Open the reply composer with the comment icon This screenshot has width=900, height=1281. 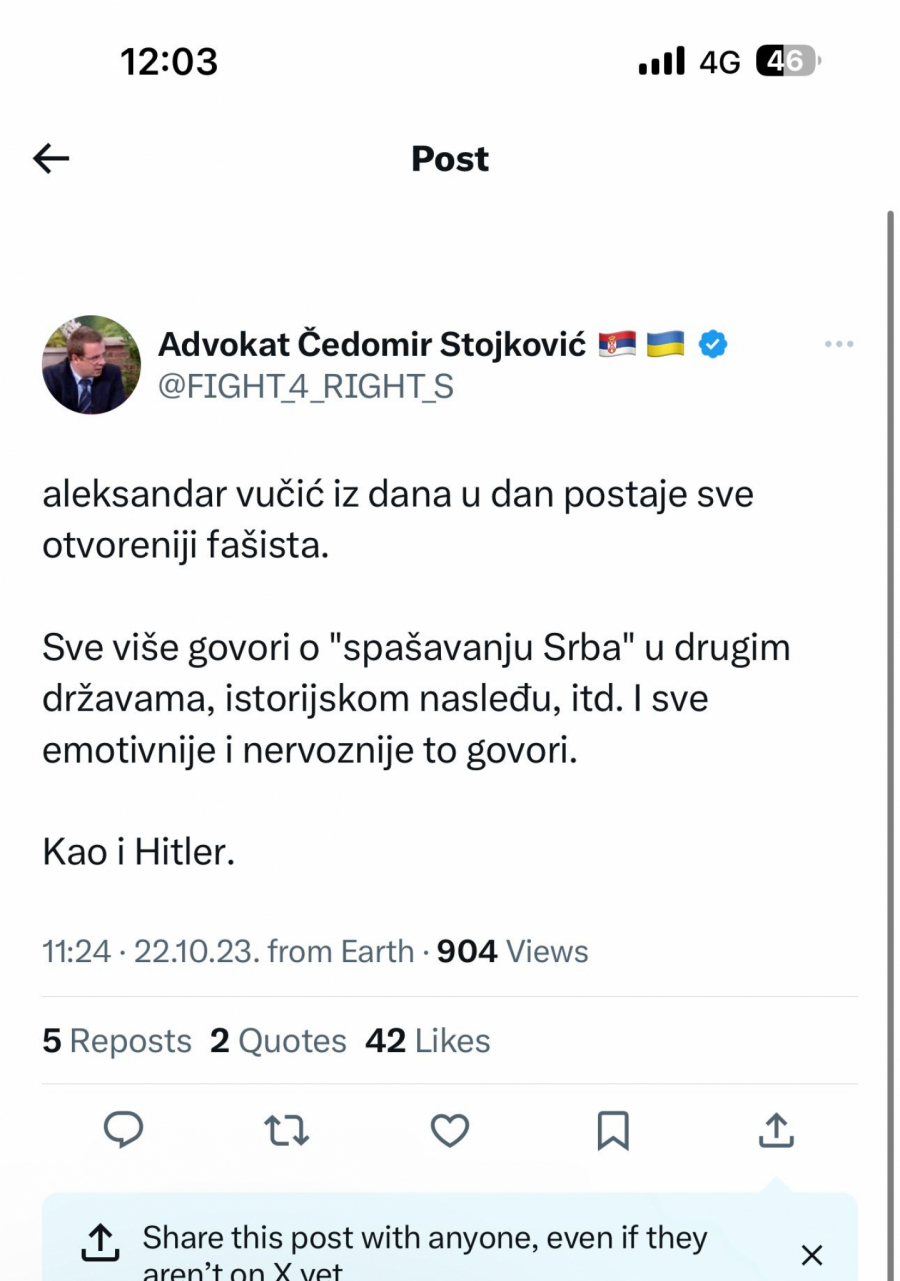[124, 1131]
